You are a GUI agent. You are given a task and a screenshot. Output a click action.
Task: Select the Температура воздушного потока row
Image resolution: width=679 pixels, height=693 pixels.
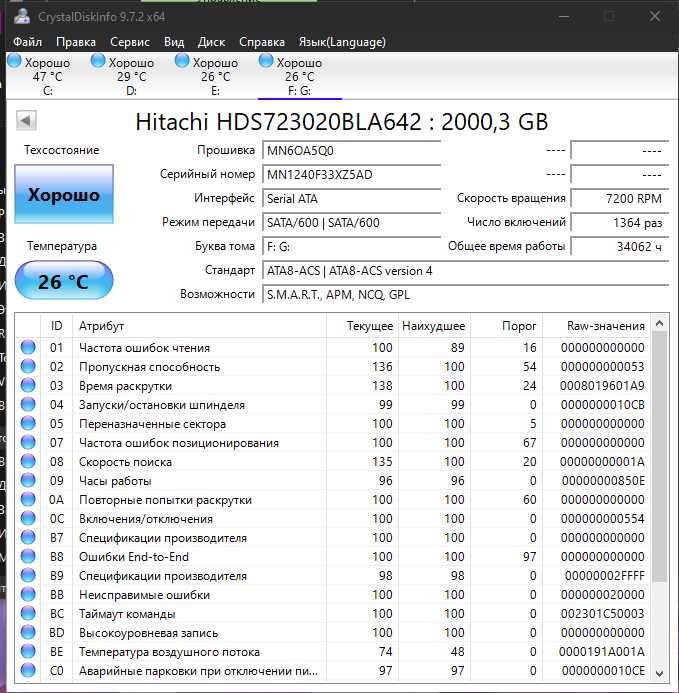333,651
